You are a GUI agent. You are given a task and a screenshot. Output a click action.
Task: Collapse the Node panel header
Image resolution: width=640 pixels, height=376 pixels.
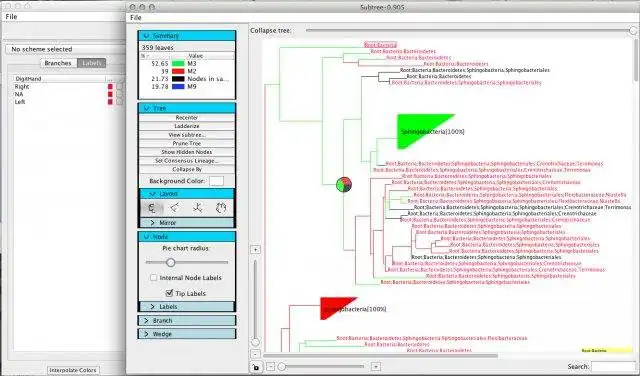click(x=187, y=237)
